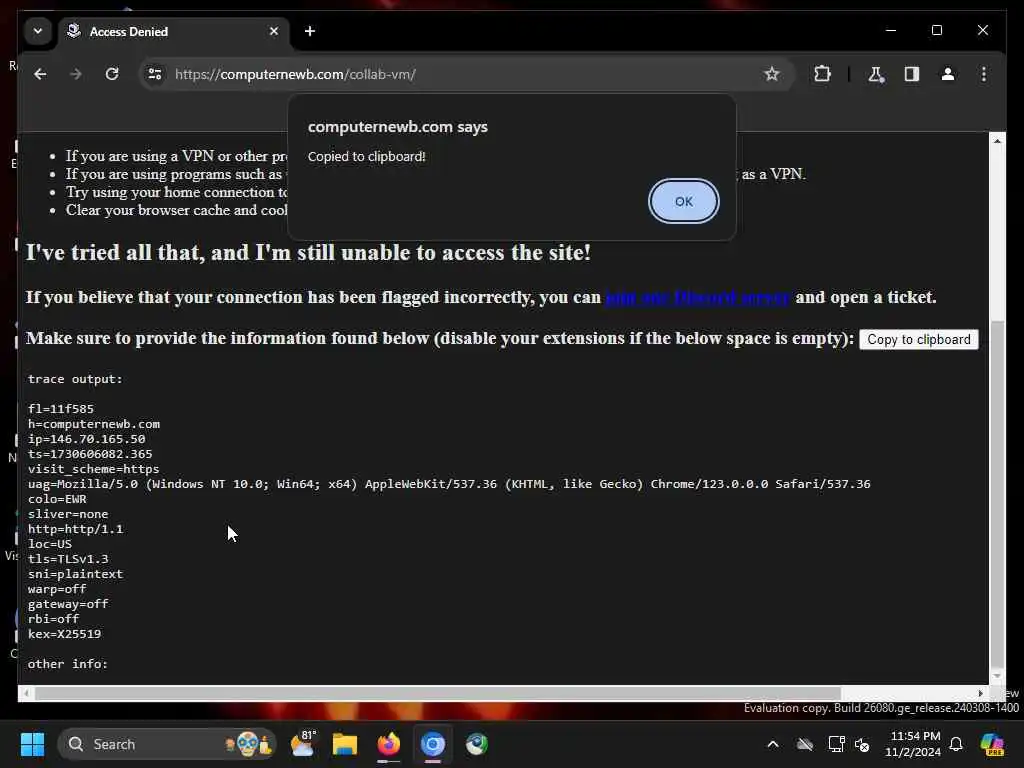Click the vertical scrollbar down arrow
The width and height of the screenshot is (1024, 768).
click(x=997, y=676)
